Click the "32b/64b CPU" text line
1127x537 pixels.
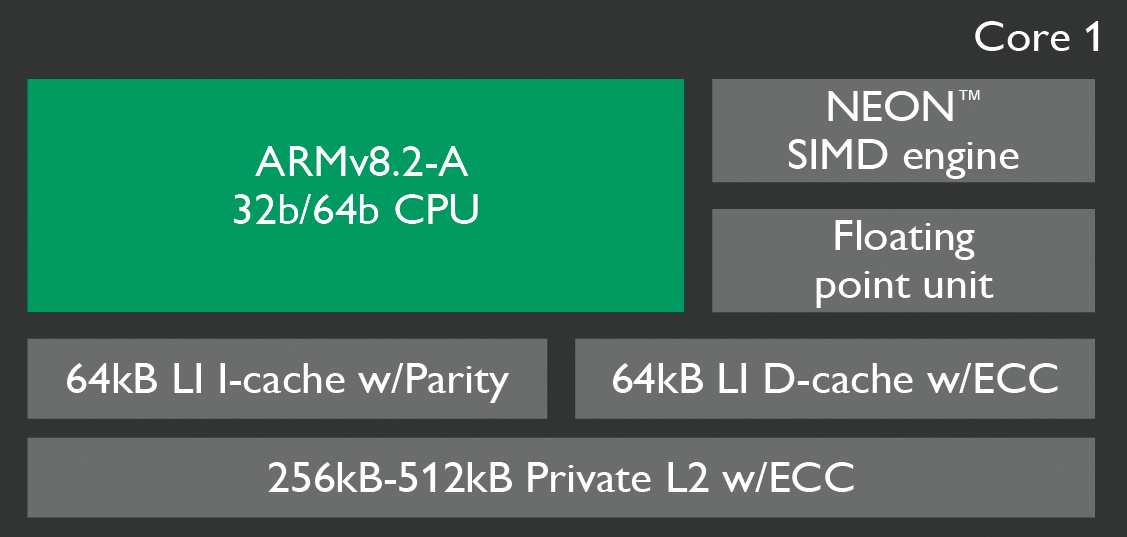pos(355,209)
